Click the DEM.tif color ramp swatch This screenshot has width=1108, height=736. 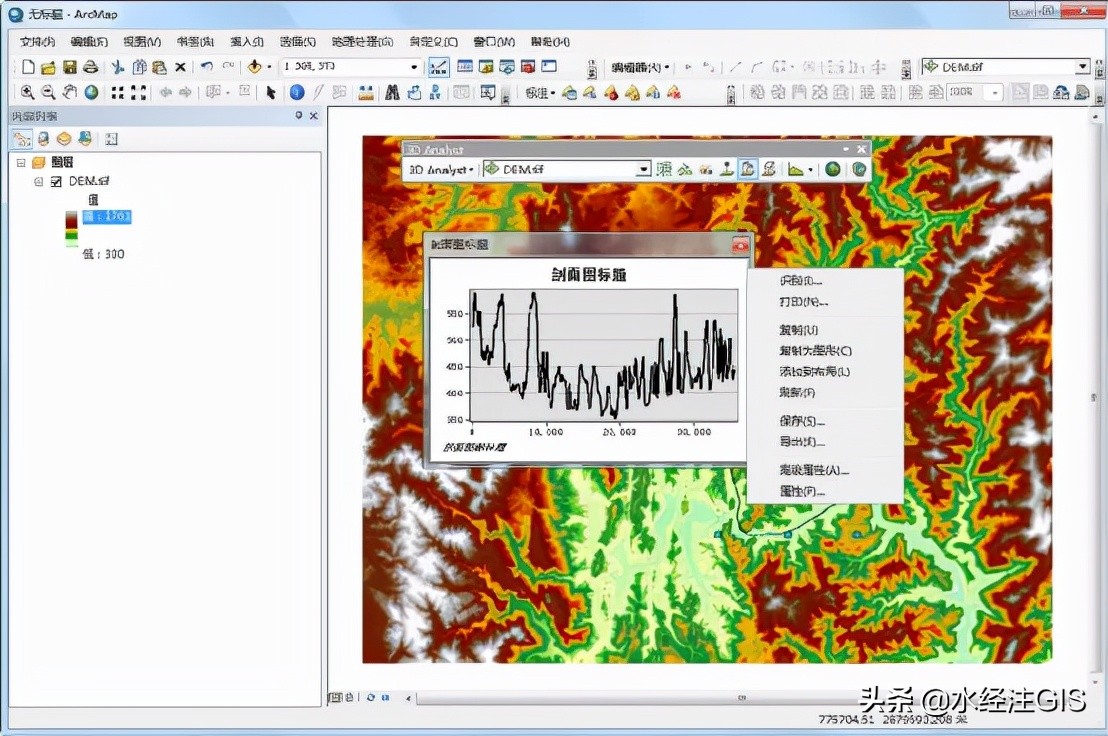click(x=71, y=230)
